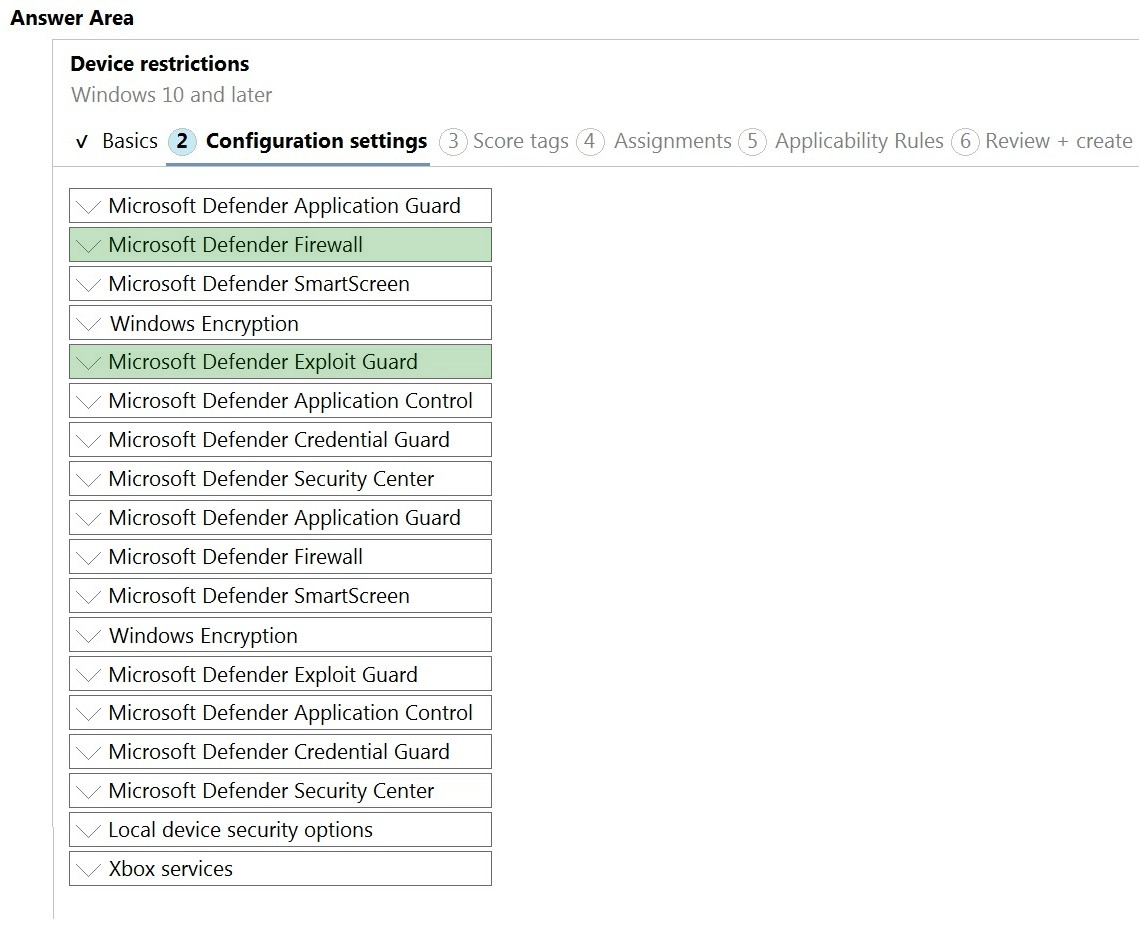Click the Answer Area title text
1141x932 pixels.
72,18
